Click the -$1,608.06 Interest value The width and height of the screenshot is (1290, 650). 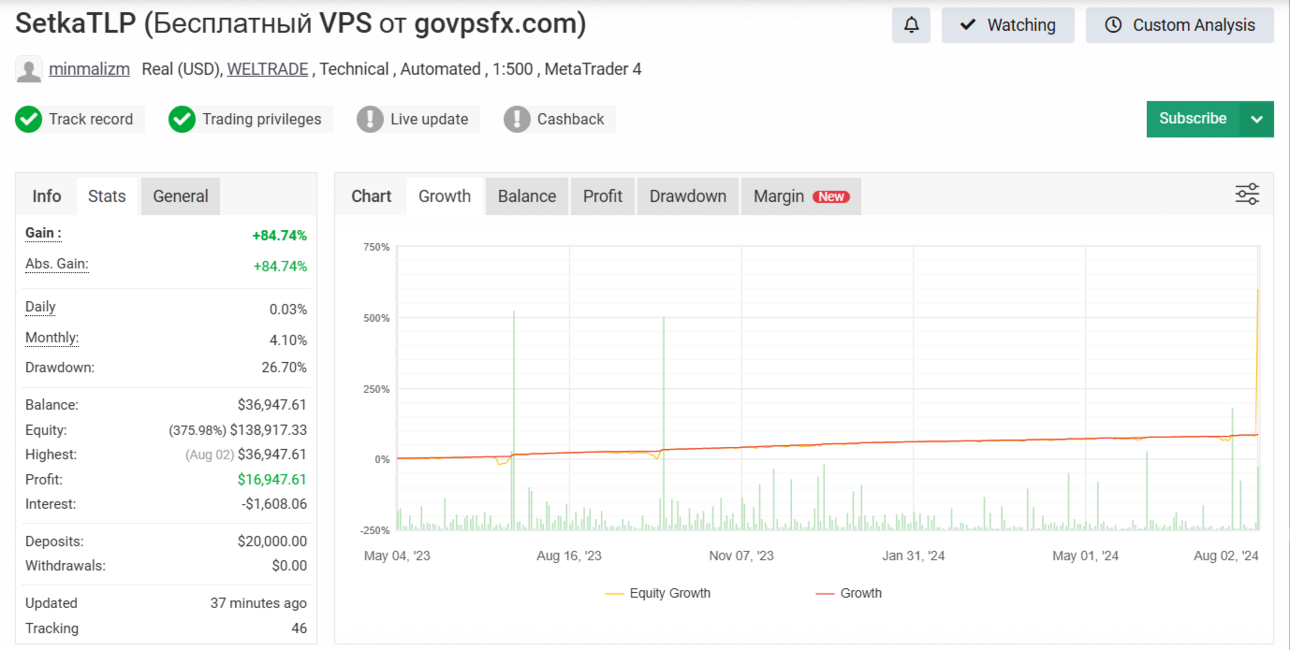274,505
